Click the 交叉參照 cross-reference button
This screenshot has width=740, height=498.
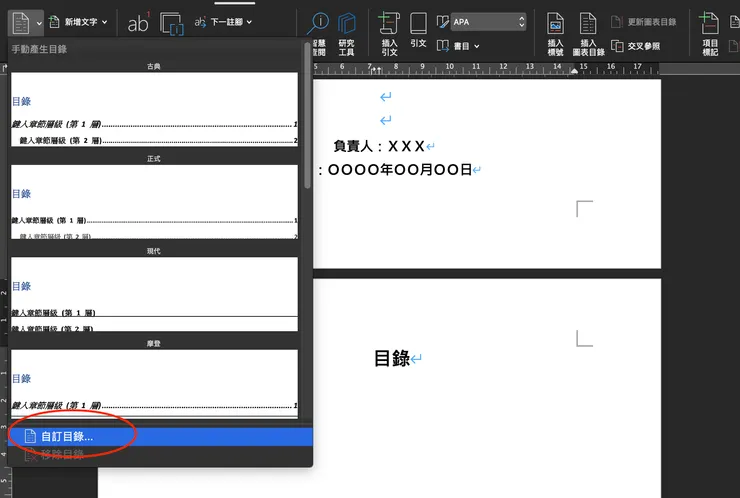point(636,46)
